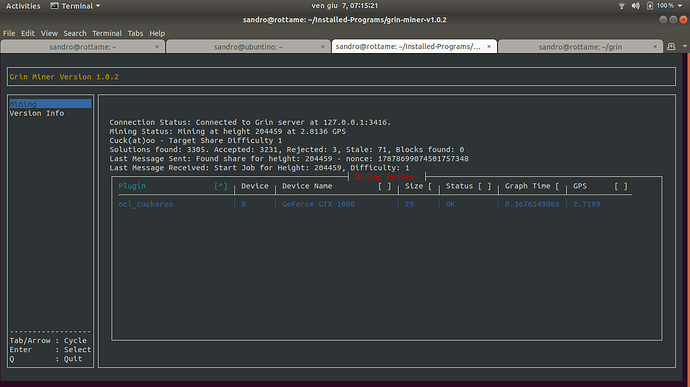The height and width of the screenshot is (387, 690).
Task: Click the Status column header
Action: pyautogui.click(x=459, y=186)
